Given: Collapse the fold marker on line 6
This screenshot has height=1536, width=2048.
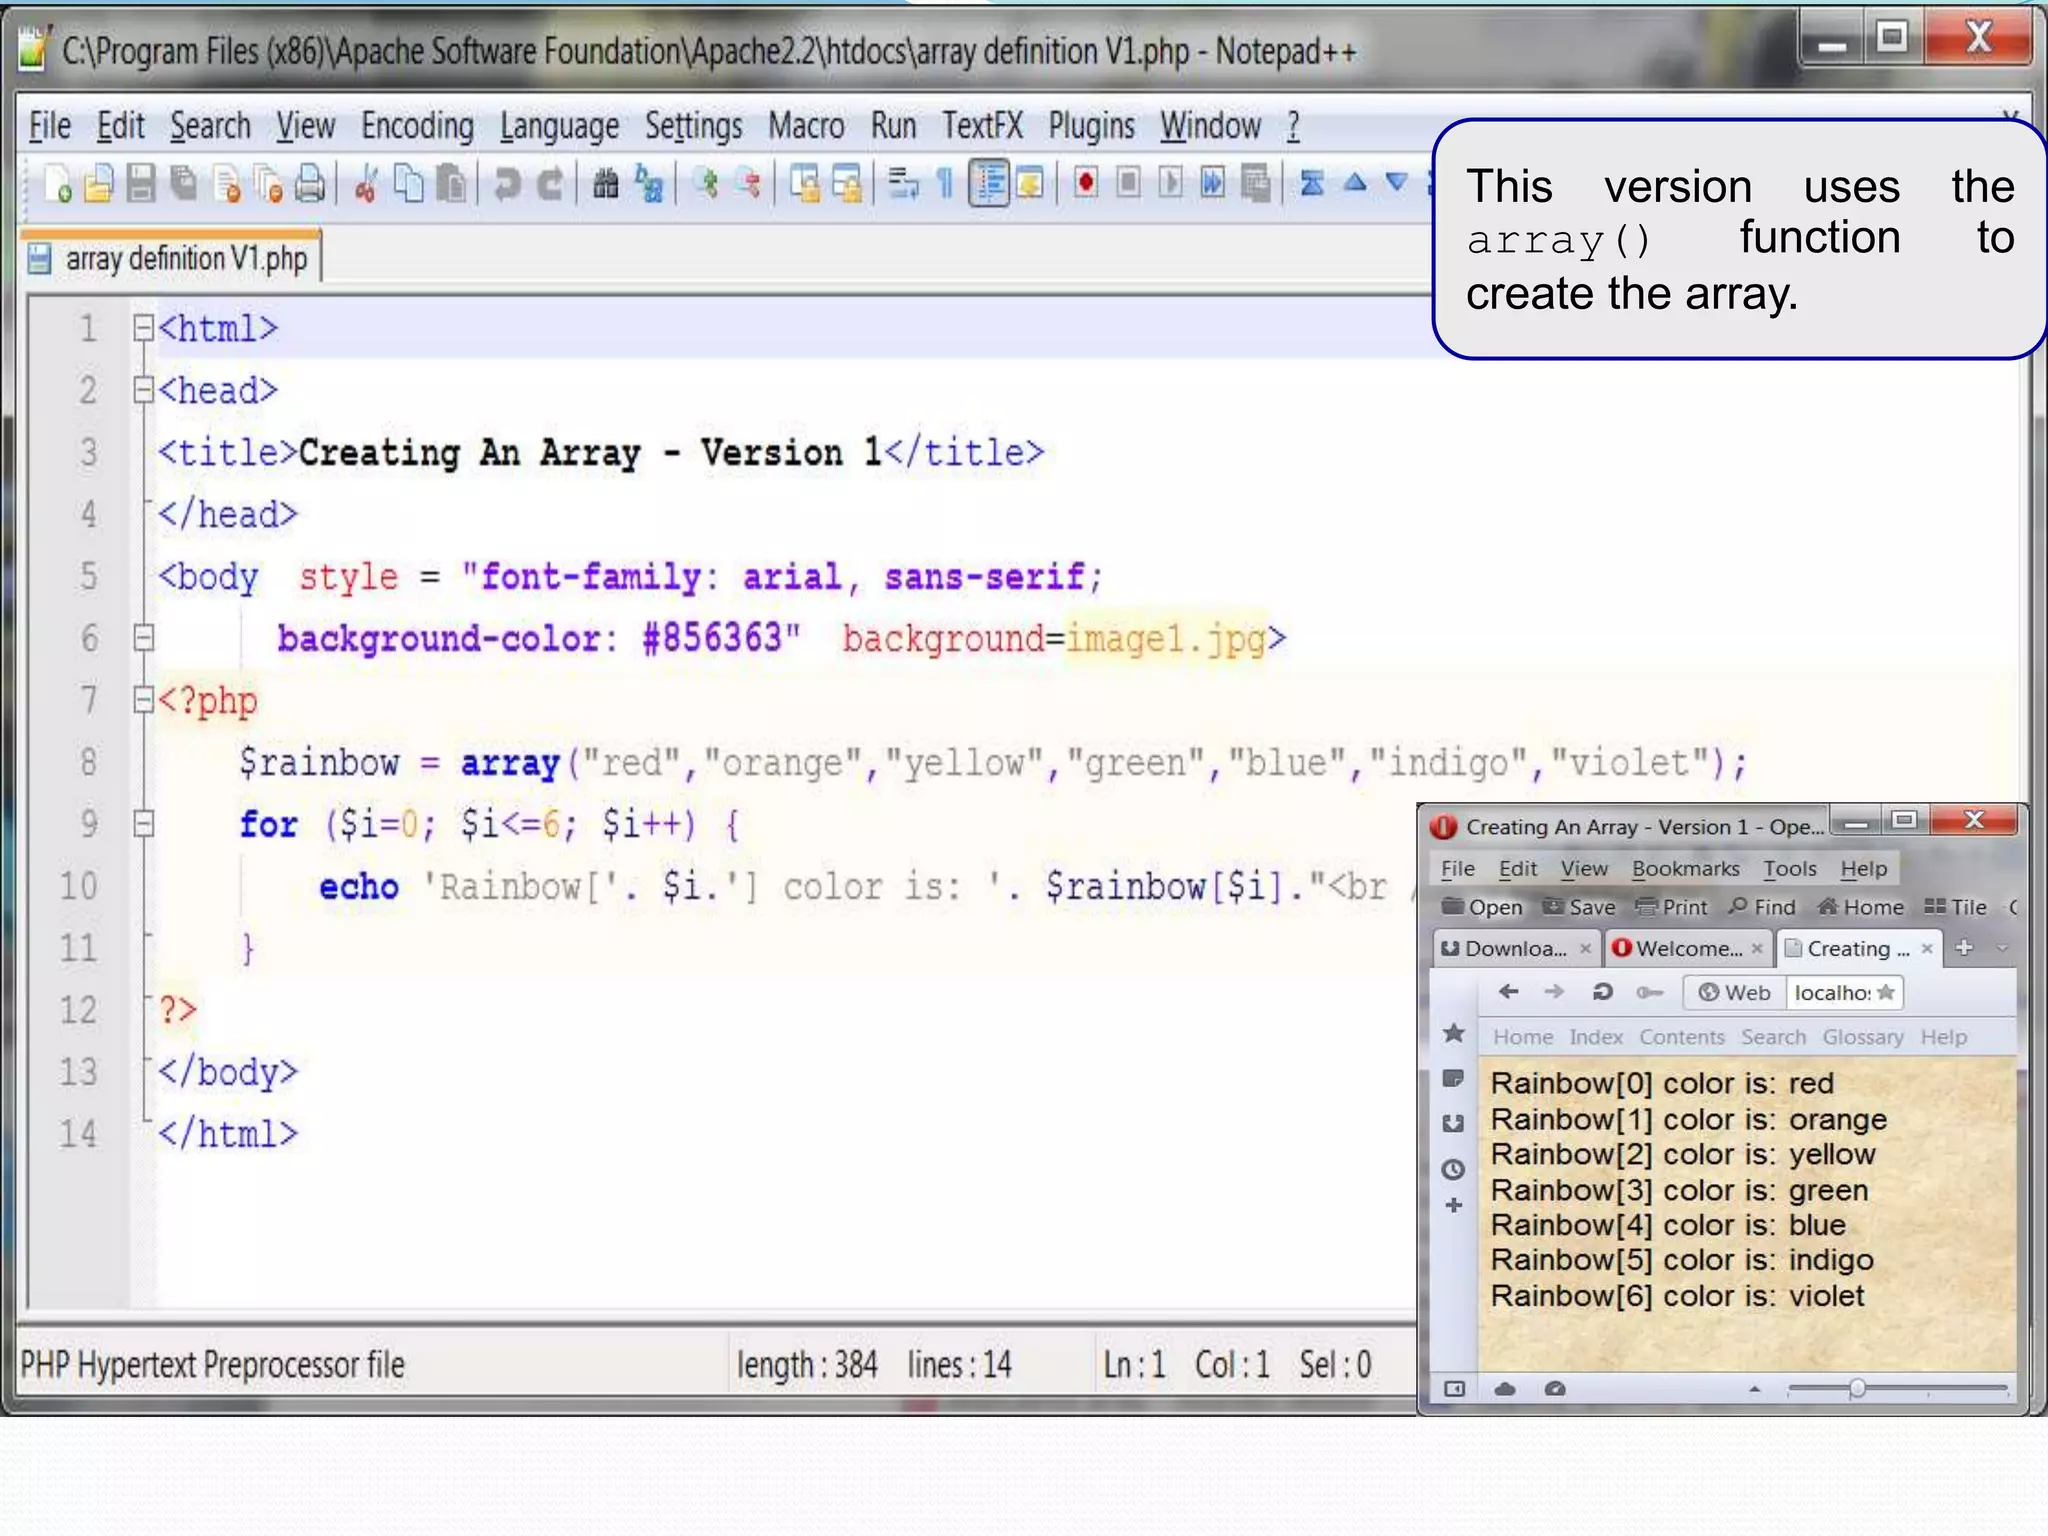Looking at the screenshot, I should [x=143, y=638].
